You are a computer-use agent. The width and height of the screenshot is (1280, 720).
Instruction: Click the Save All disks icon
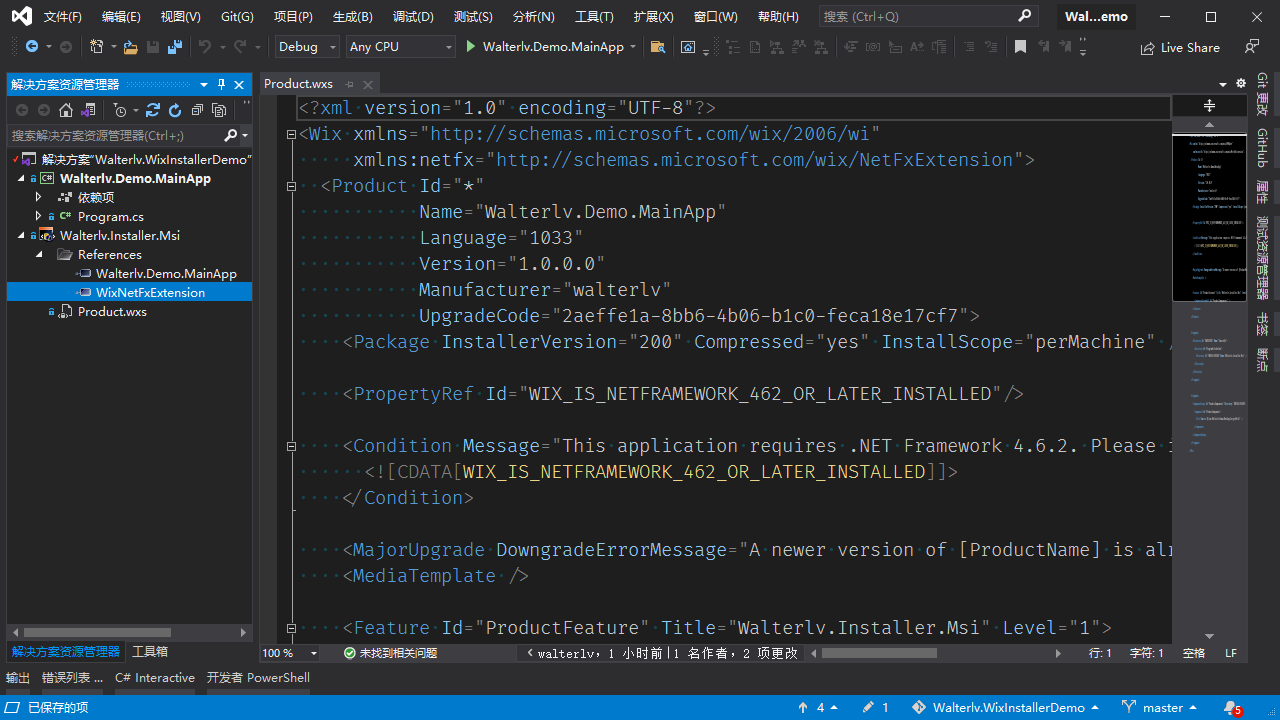coord(175,47)
